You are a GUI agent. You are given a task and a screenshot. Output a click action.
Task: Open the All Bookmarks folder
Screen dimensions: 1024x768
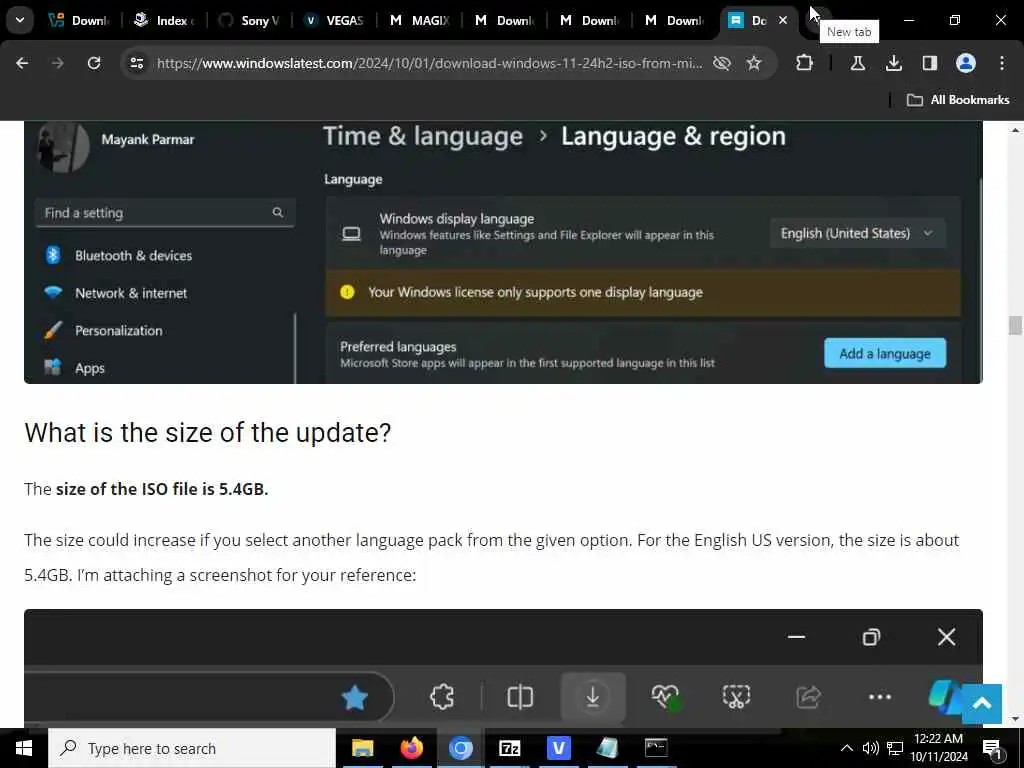tap(958, 100)
